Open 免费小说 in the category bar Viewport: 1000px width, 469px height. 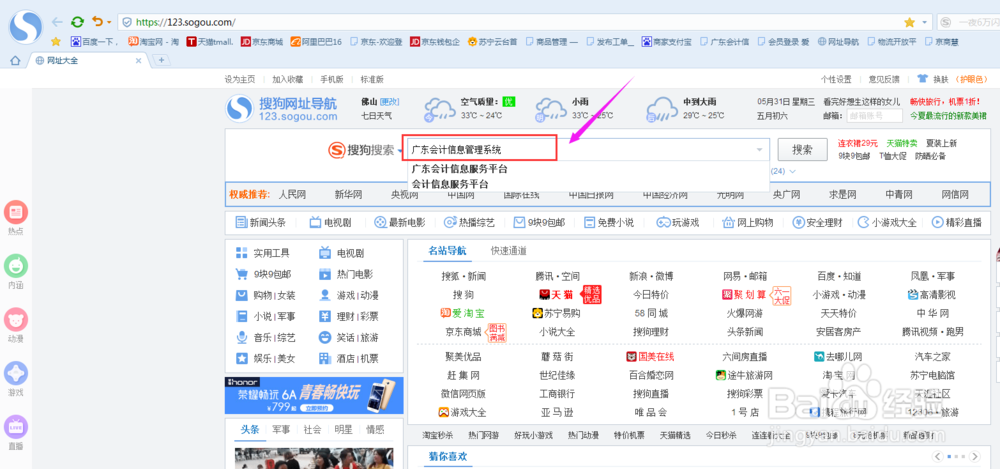(608, 223)
